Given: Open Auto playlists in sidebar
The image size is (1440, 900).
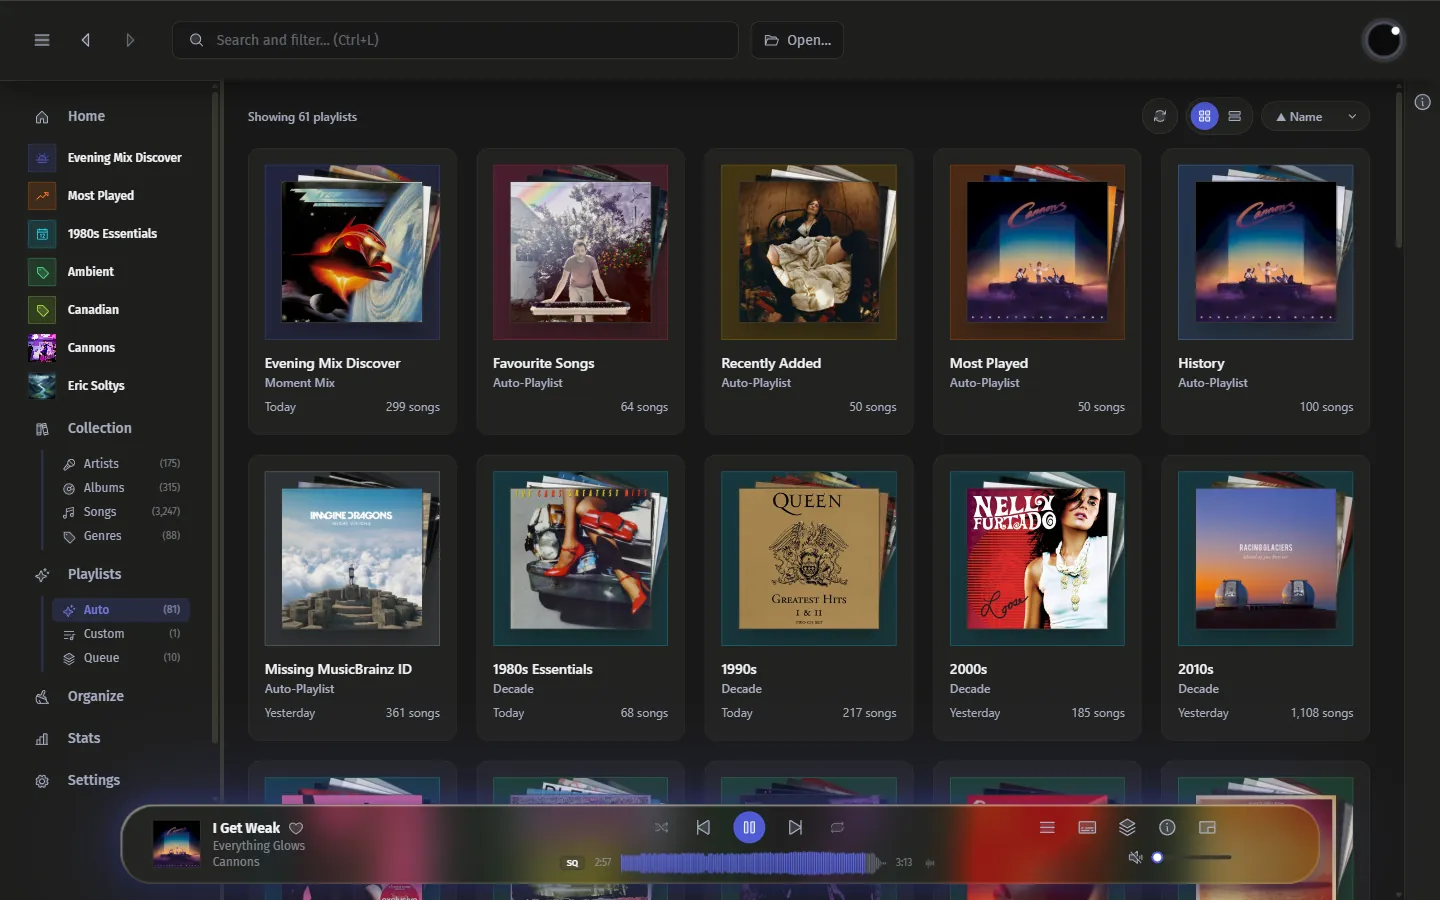Looking at the screenshot, I should [120, 610].
